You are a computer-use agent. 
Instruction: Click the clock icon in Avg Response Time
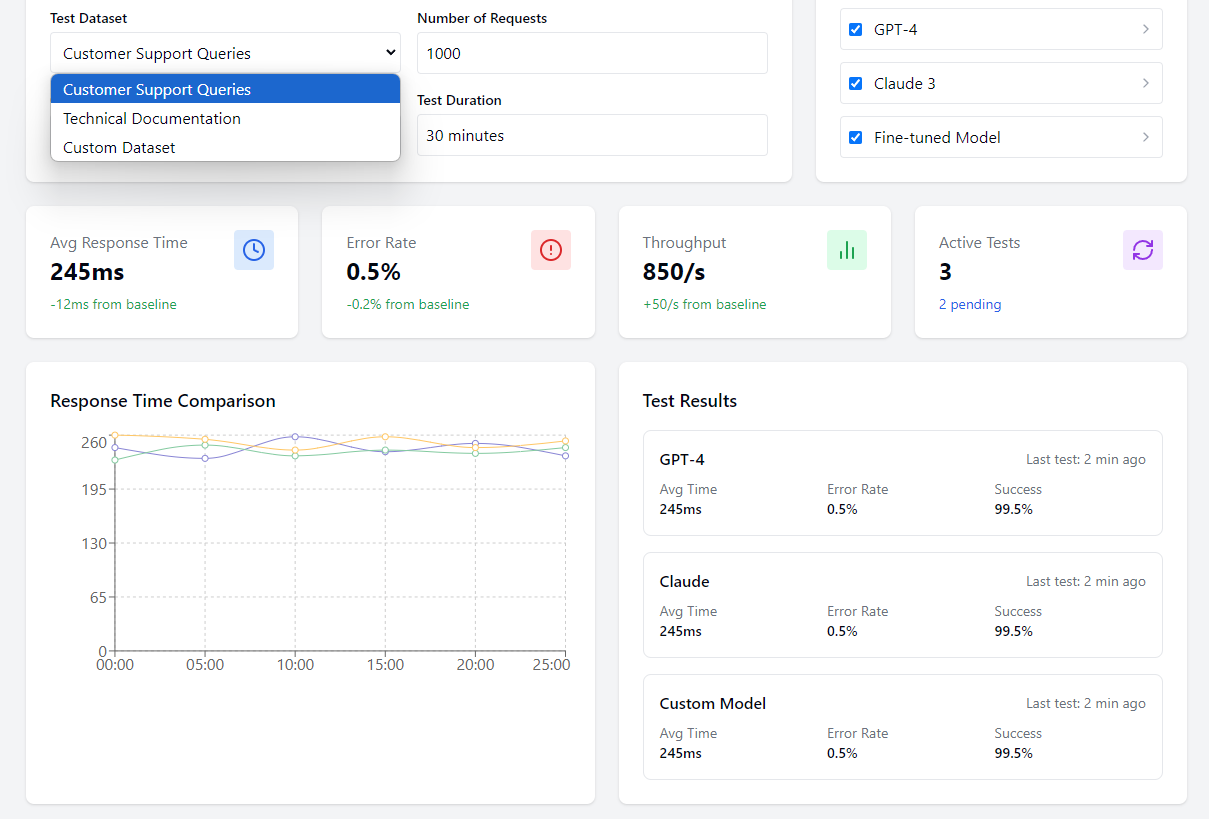(x=254, y=250)
